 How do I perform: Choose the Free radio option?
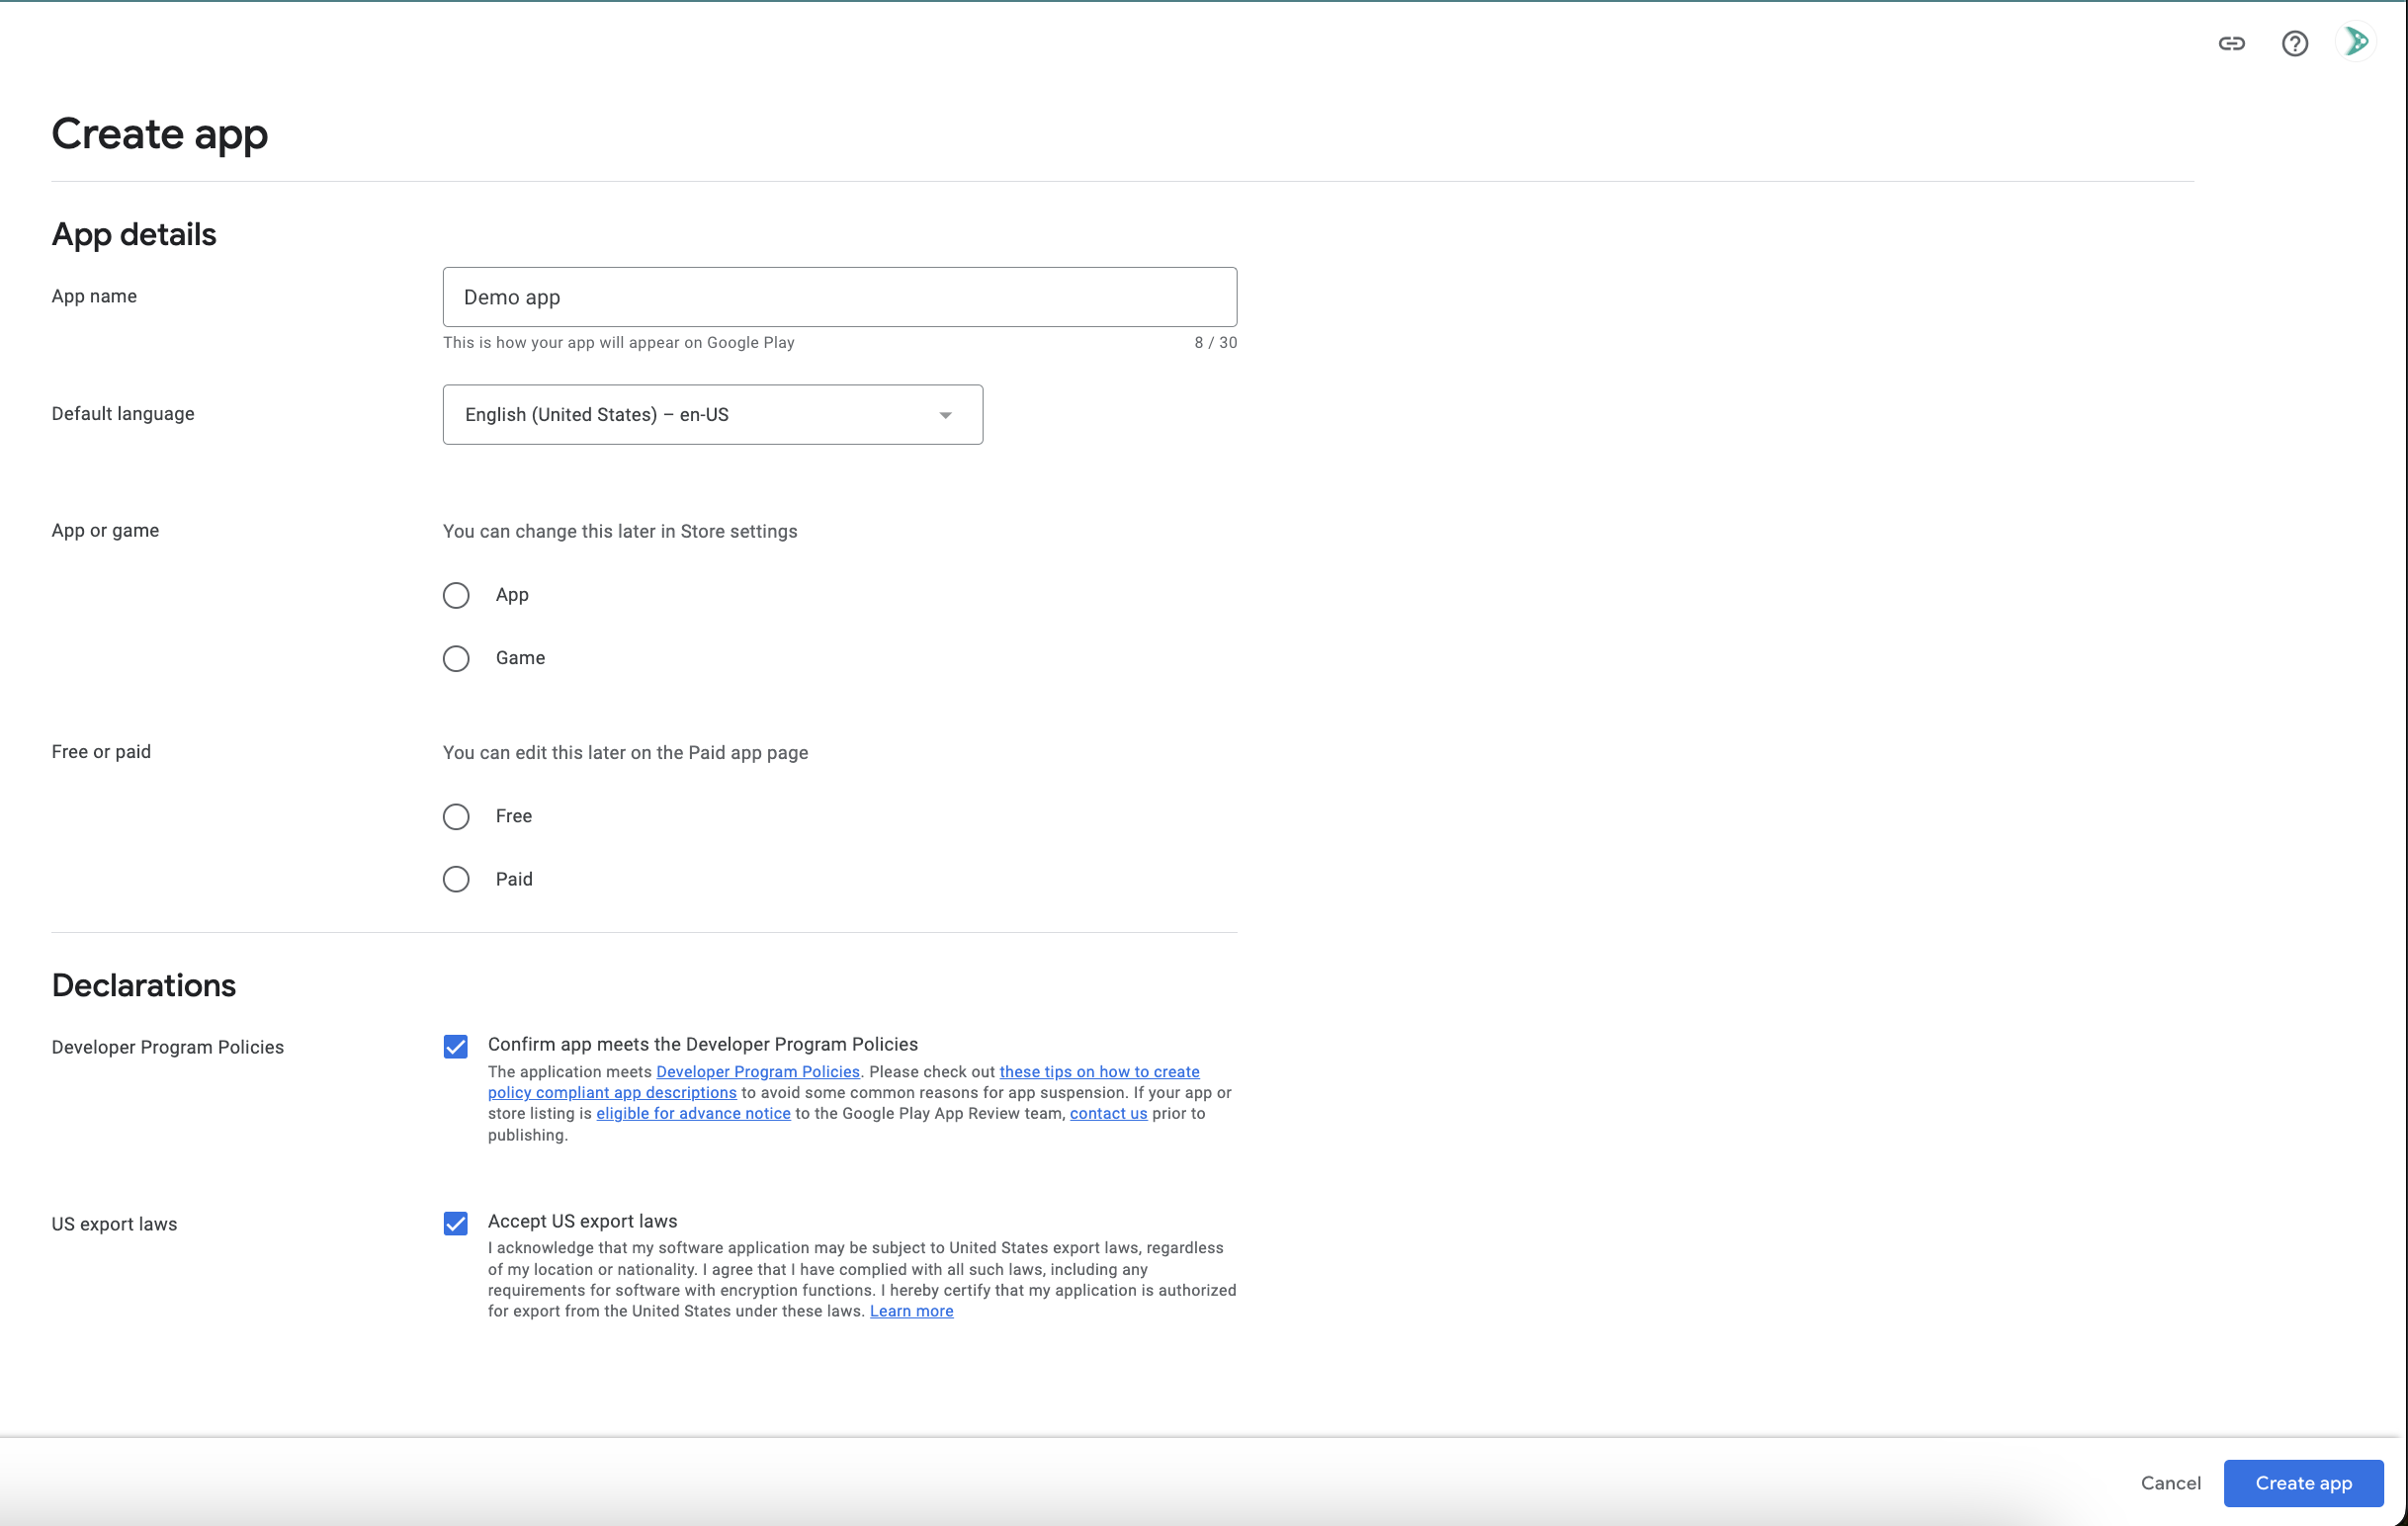456,816
